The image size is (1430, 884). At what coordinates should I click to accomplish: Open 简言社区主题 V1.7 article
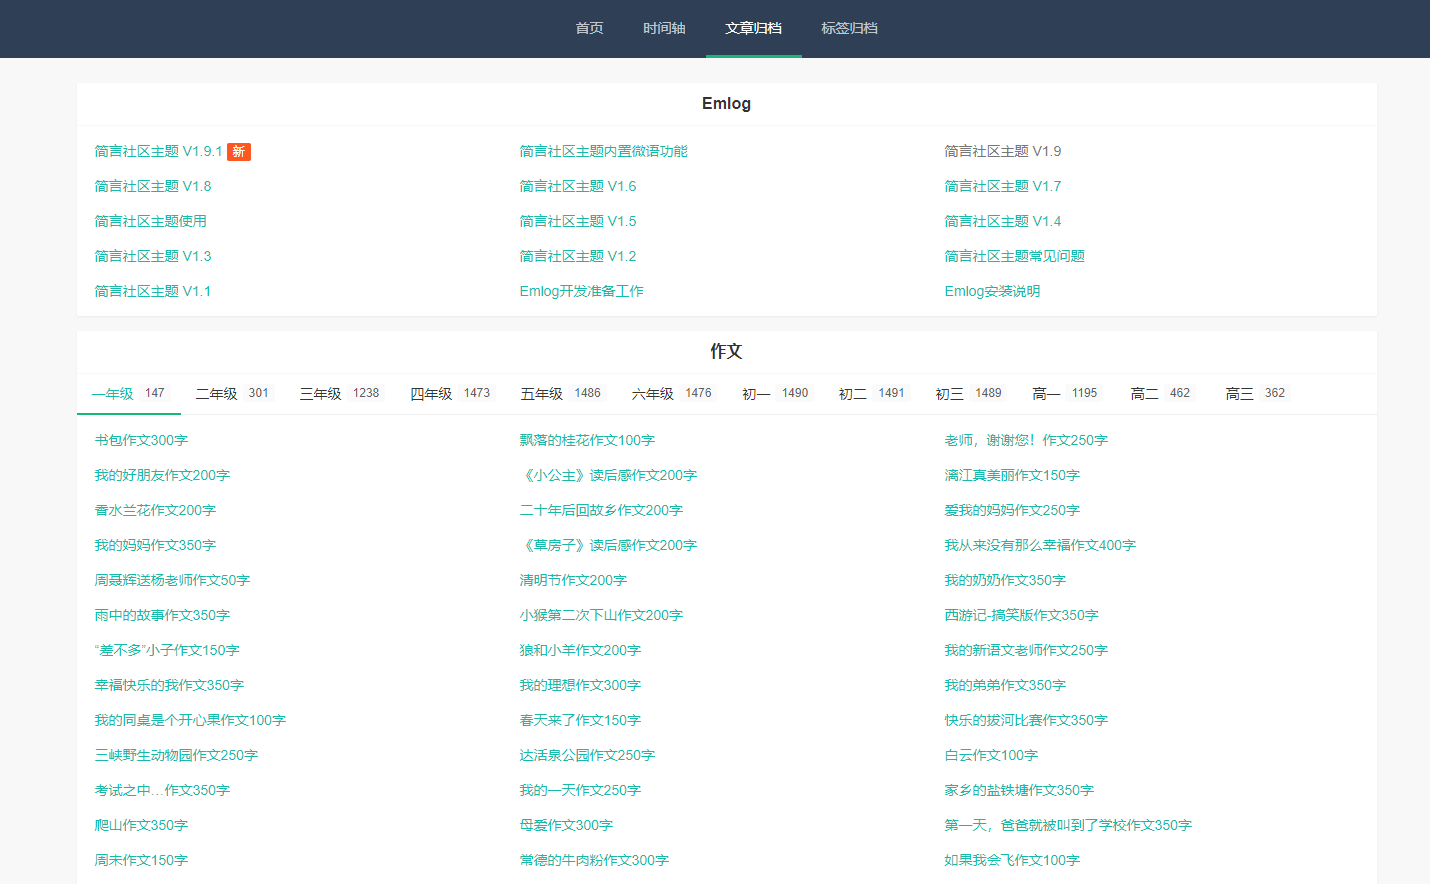tap(1003, 186)
